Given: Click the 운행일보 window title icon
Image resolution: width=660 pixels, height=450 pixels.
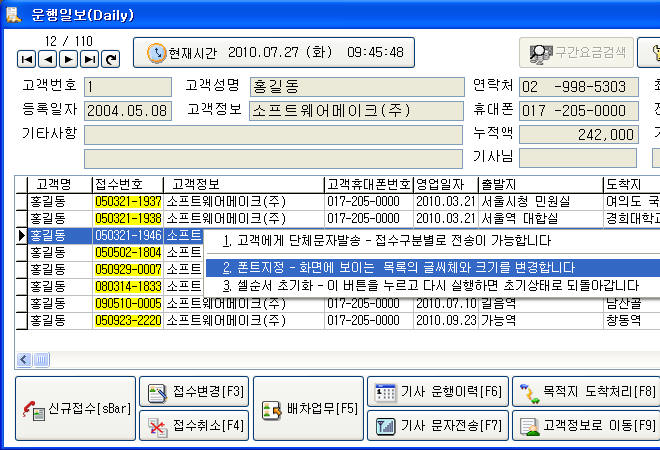Looking at the screenshot, I should pyautogui.click(x=13, y=14).
